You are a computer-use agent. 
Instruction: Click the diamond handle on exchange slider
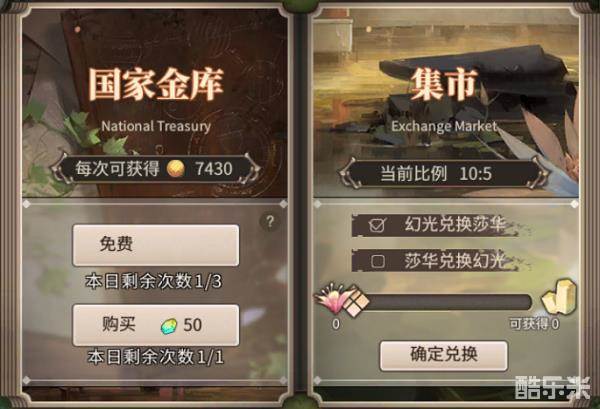(x=355, y=301)
